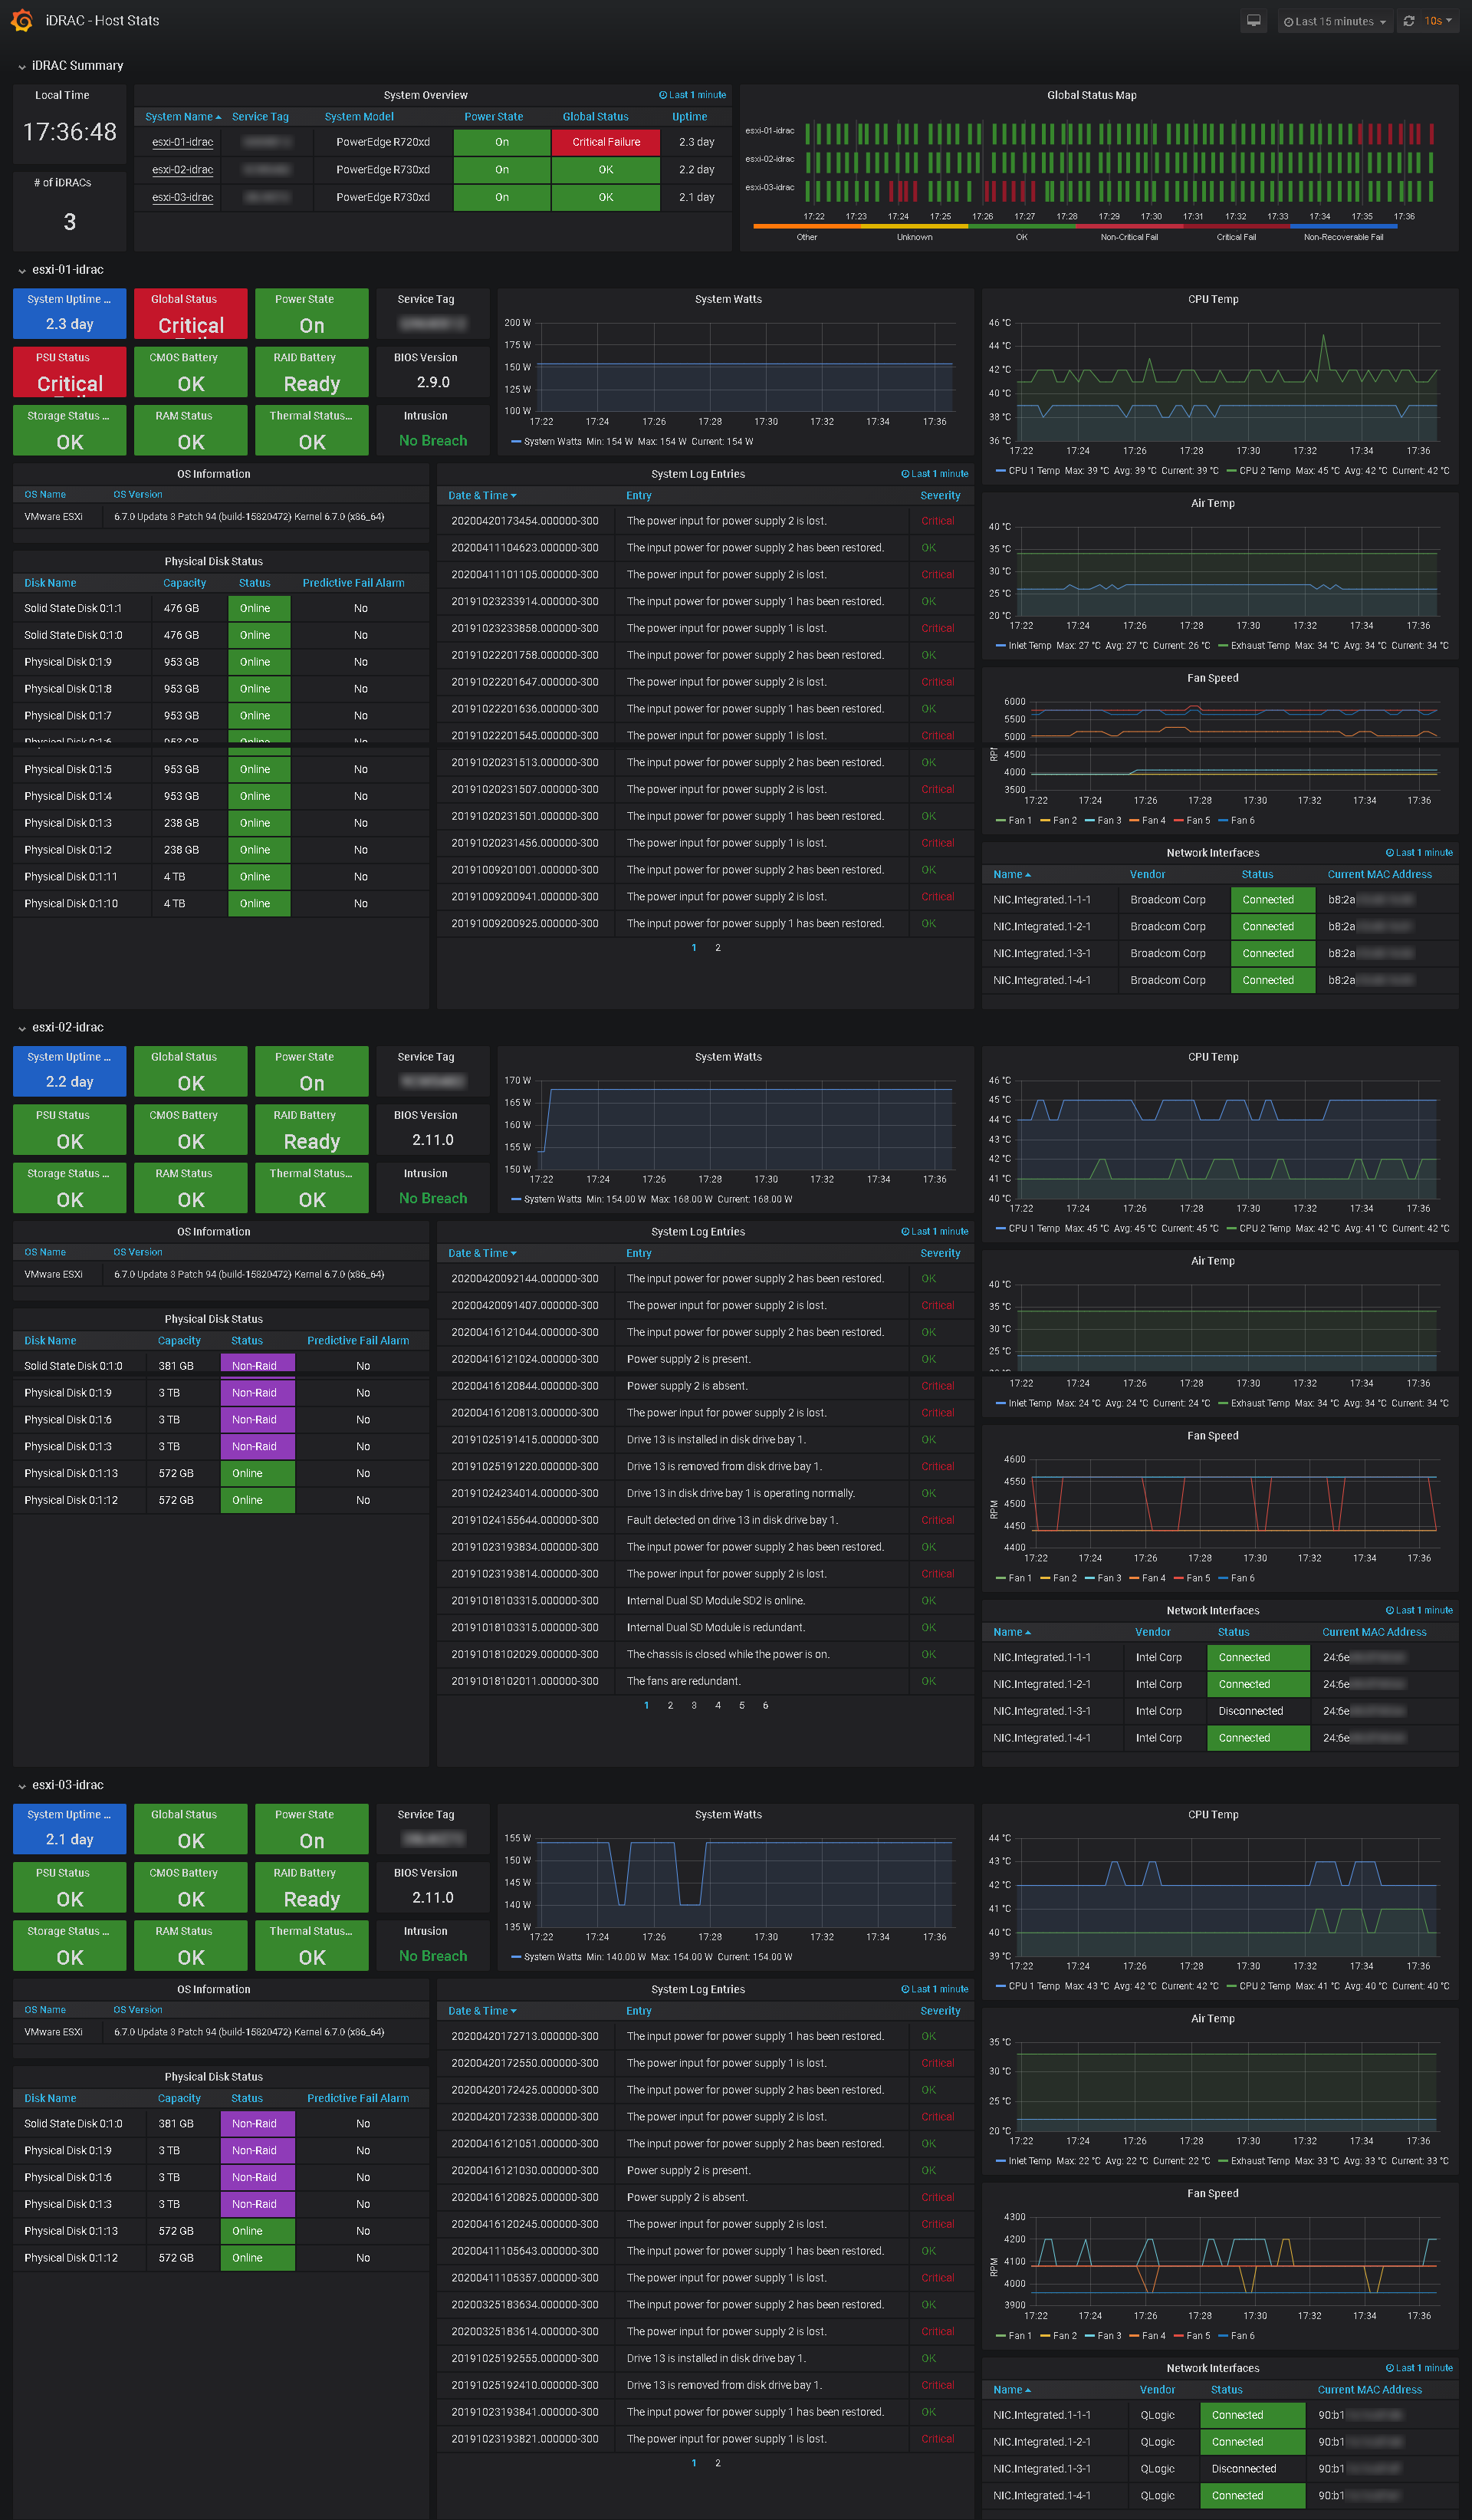Toggle CPU 2 Temp legend in esxi-02 chart
The width and height of the screenshot is (1472, 2520).
coord(1267,1228)
